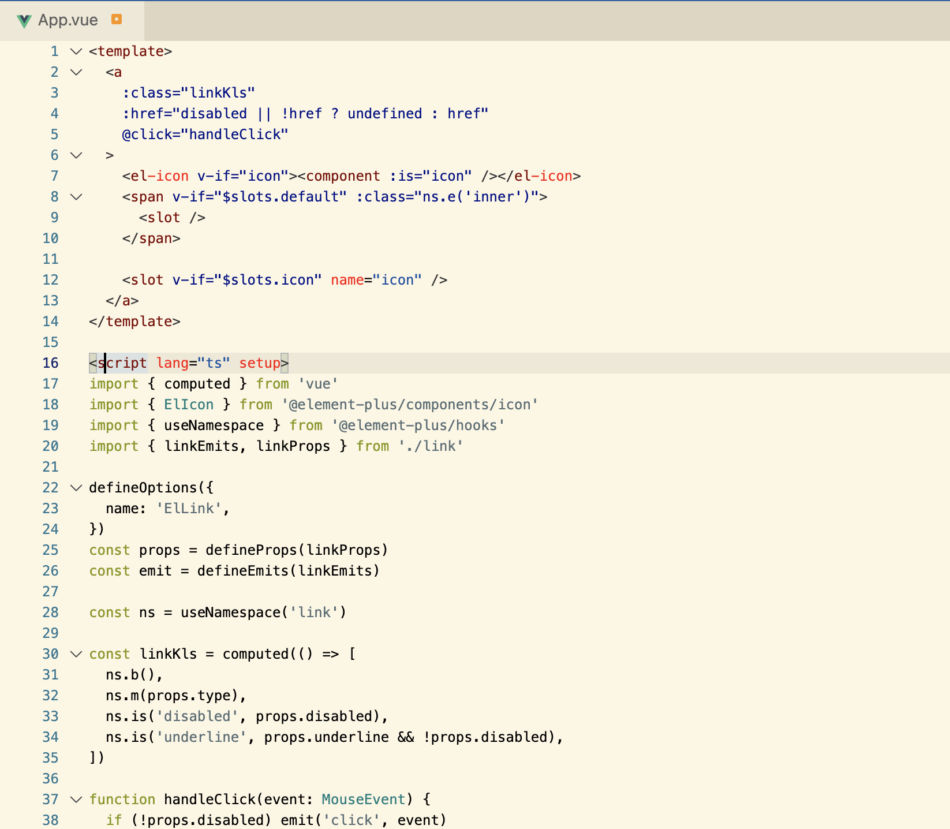Collapse the defineOptions block at line 22
Screen dimensions: 950x829
[x=76, y=488]
